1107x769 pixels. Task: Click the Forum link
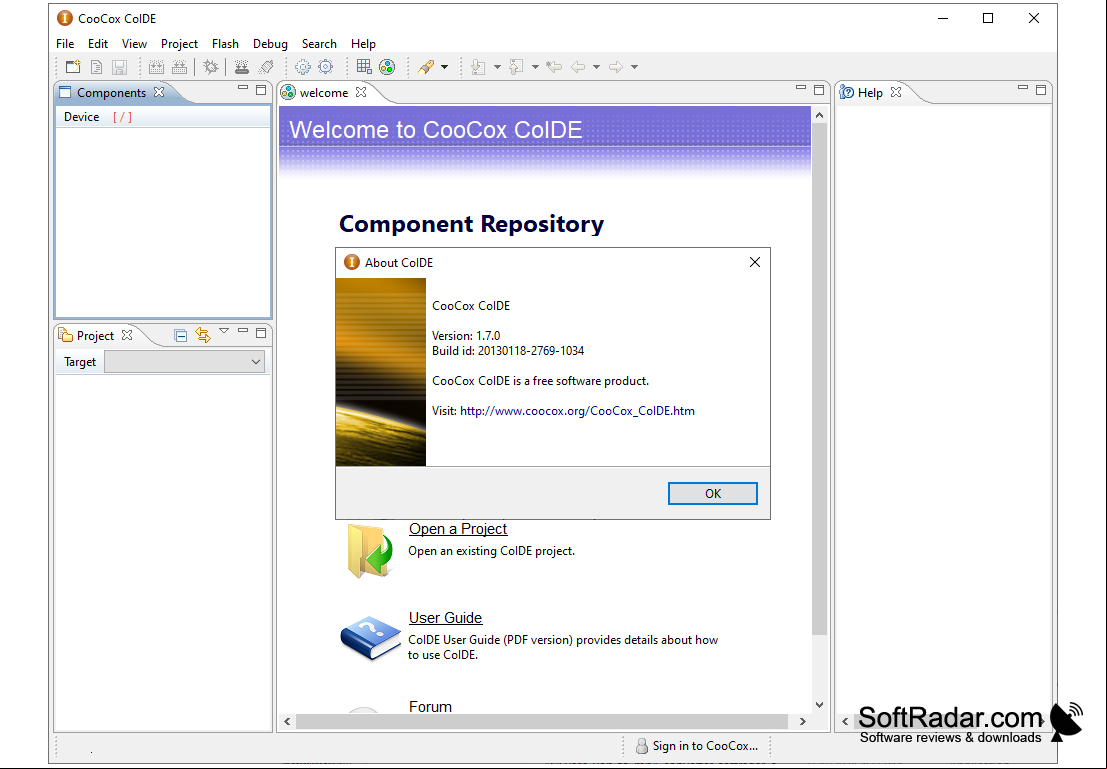point(430,706)
